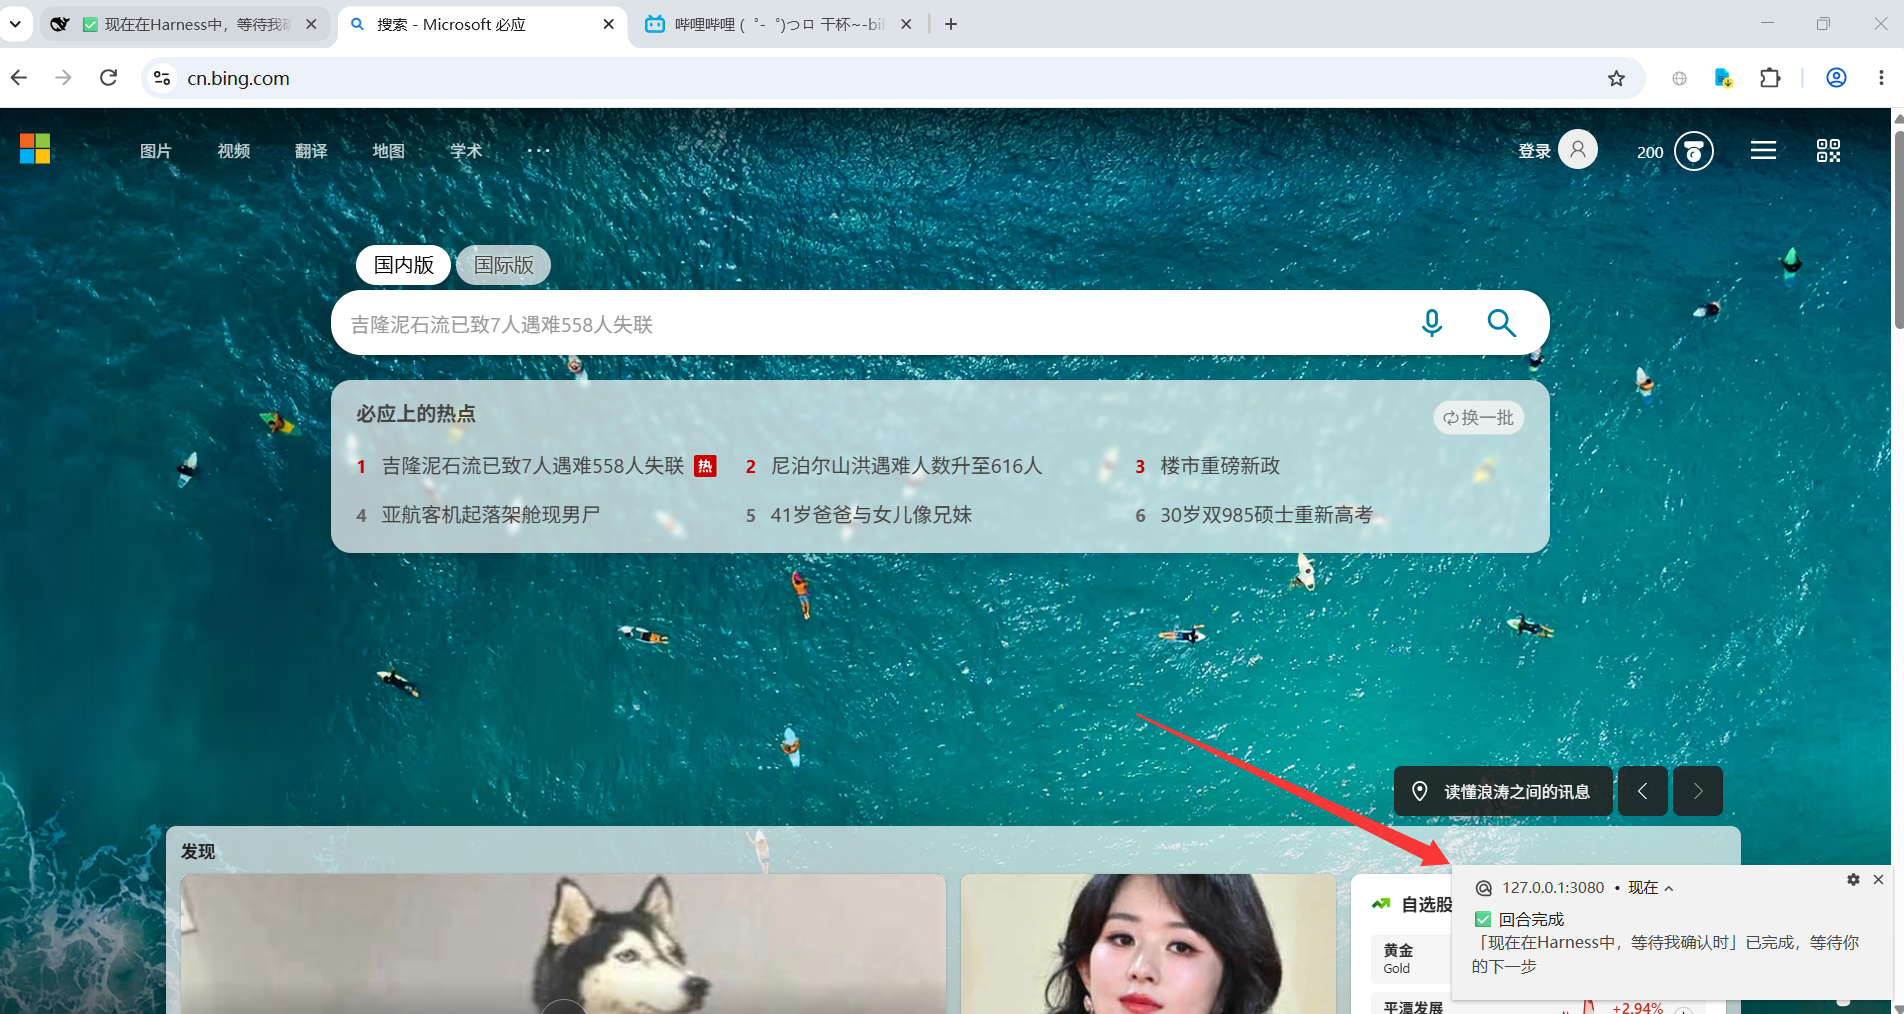Click the 回合完成 notification title

(1531, 919)
